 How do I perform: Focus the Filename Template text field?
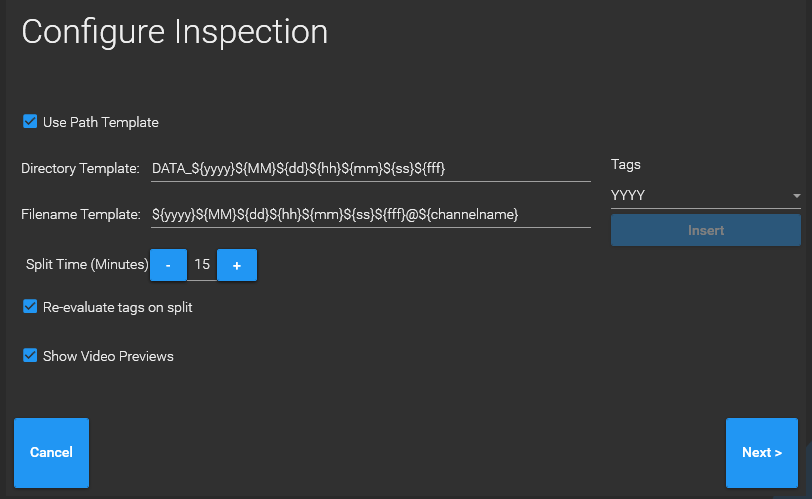[x=370, y=214]
